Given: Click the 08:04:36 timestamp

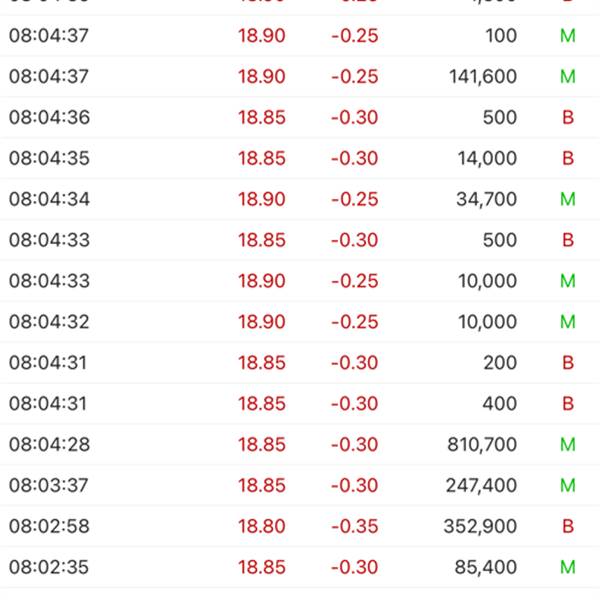Looking at the screenshot, I should [x=49, y=117].
